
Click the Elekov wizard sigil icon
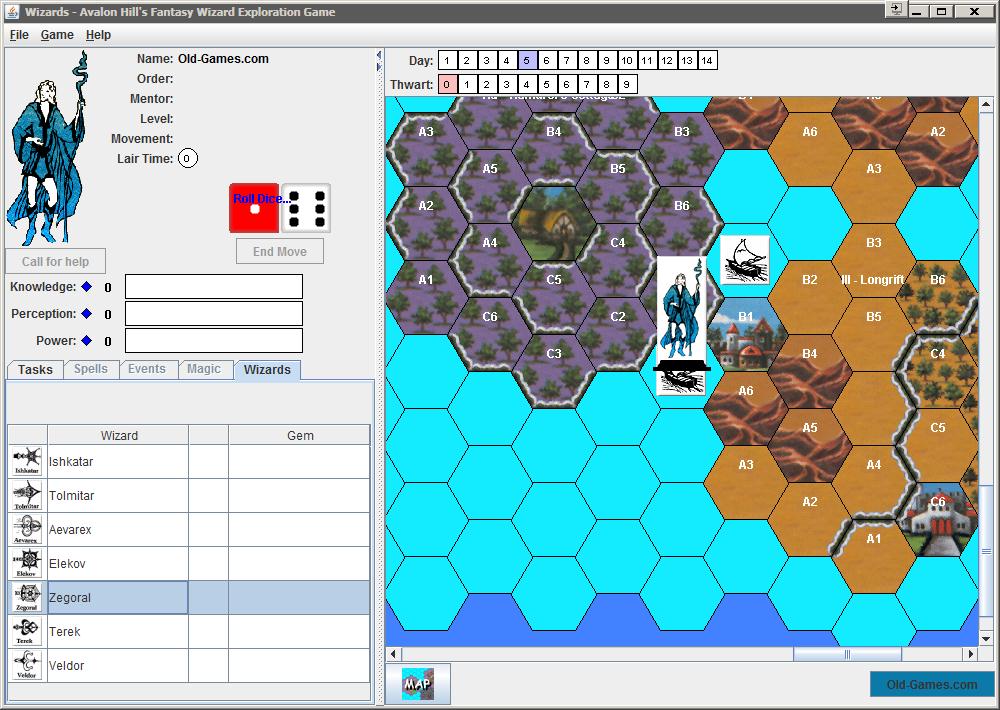click(27, 563)
